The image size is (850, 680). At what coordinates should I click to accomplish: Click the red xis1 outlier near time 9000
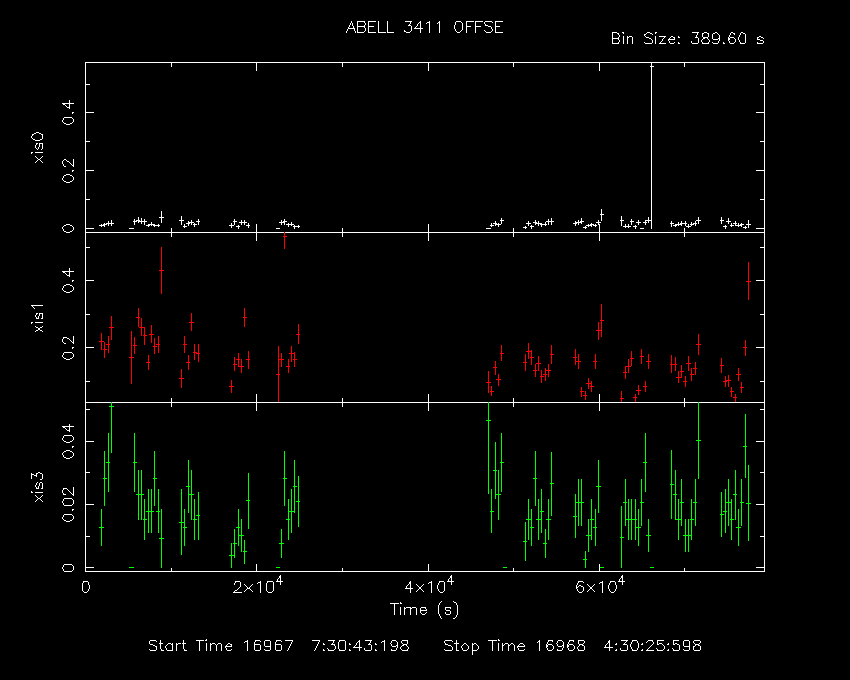(161, 270)
